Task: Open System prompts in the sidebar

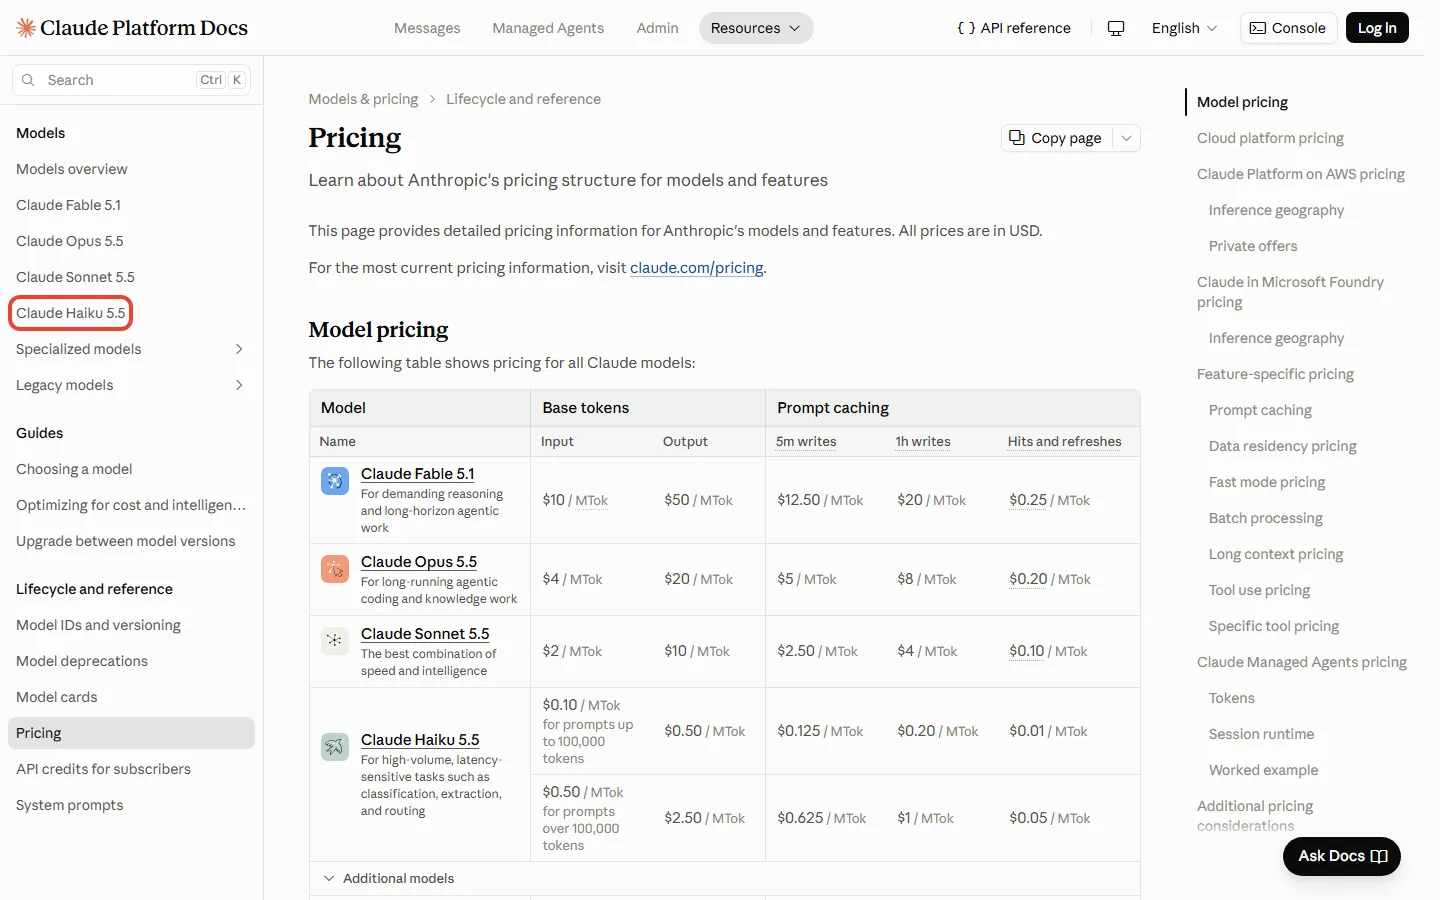Action: point(70,805)
